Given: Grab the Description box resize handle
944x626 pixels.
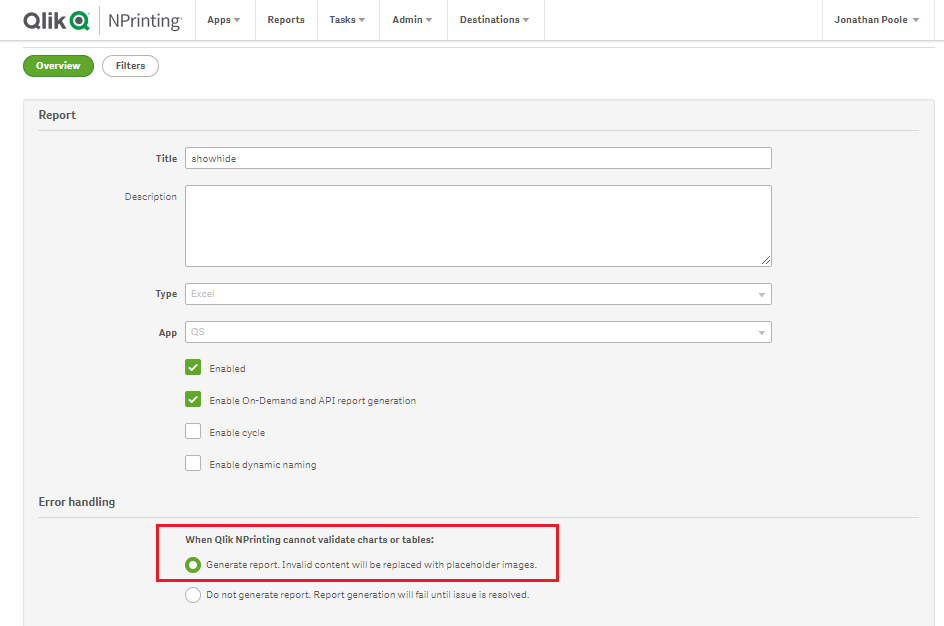Looking at the screenshot, I should pyautogui.click(x=765, y=260).
